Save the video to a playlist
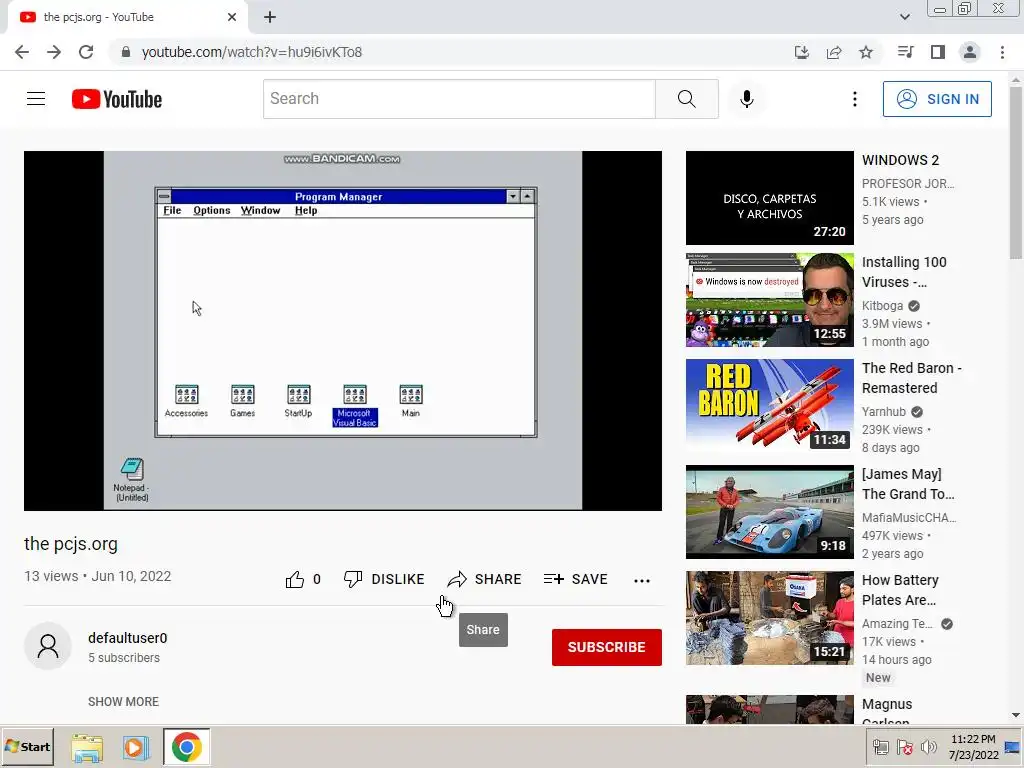Image resolution: width=1024 pixels, height=768 pixels. pyautogui.click(x=575, y=579)
